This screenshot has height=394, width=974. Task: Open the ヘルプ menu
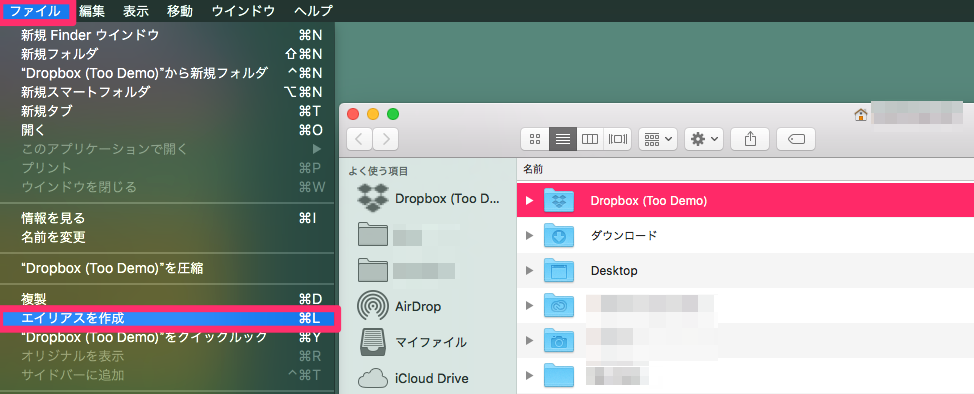(x=314, y=11)
